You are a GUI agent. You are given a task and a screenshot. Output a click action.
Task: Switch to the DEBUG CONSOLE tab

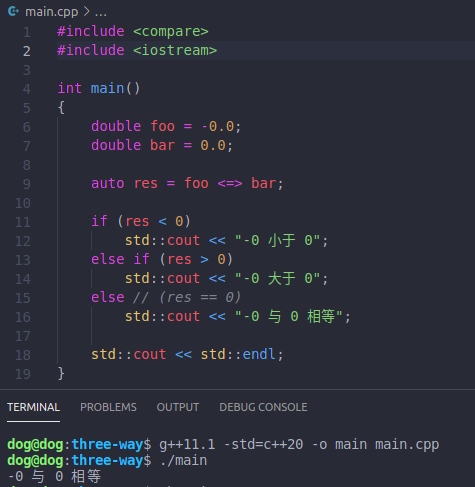click(263, 407)
